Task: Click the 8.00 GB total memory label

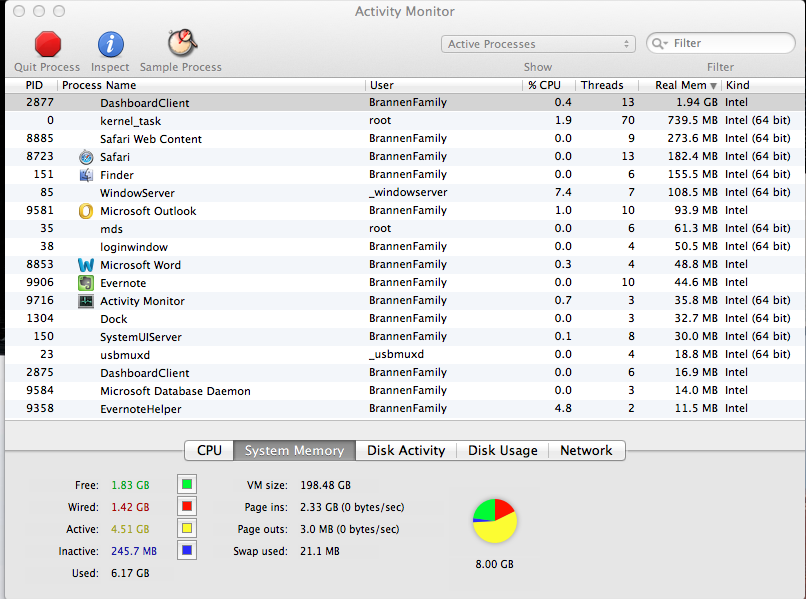Action: pos(494,564)
